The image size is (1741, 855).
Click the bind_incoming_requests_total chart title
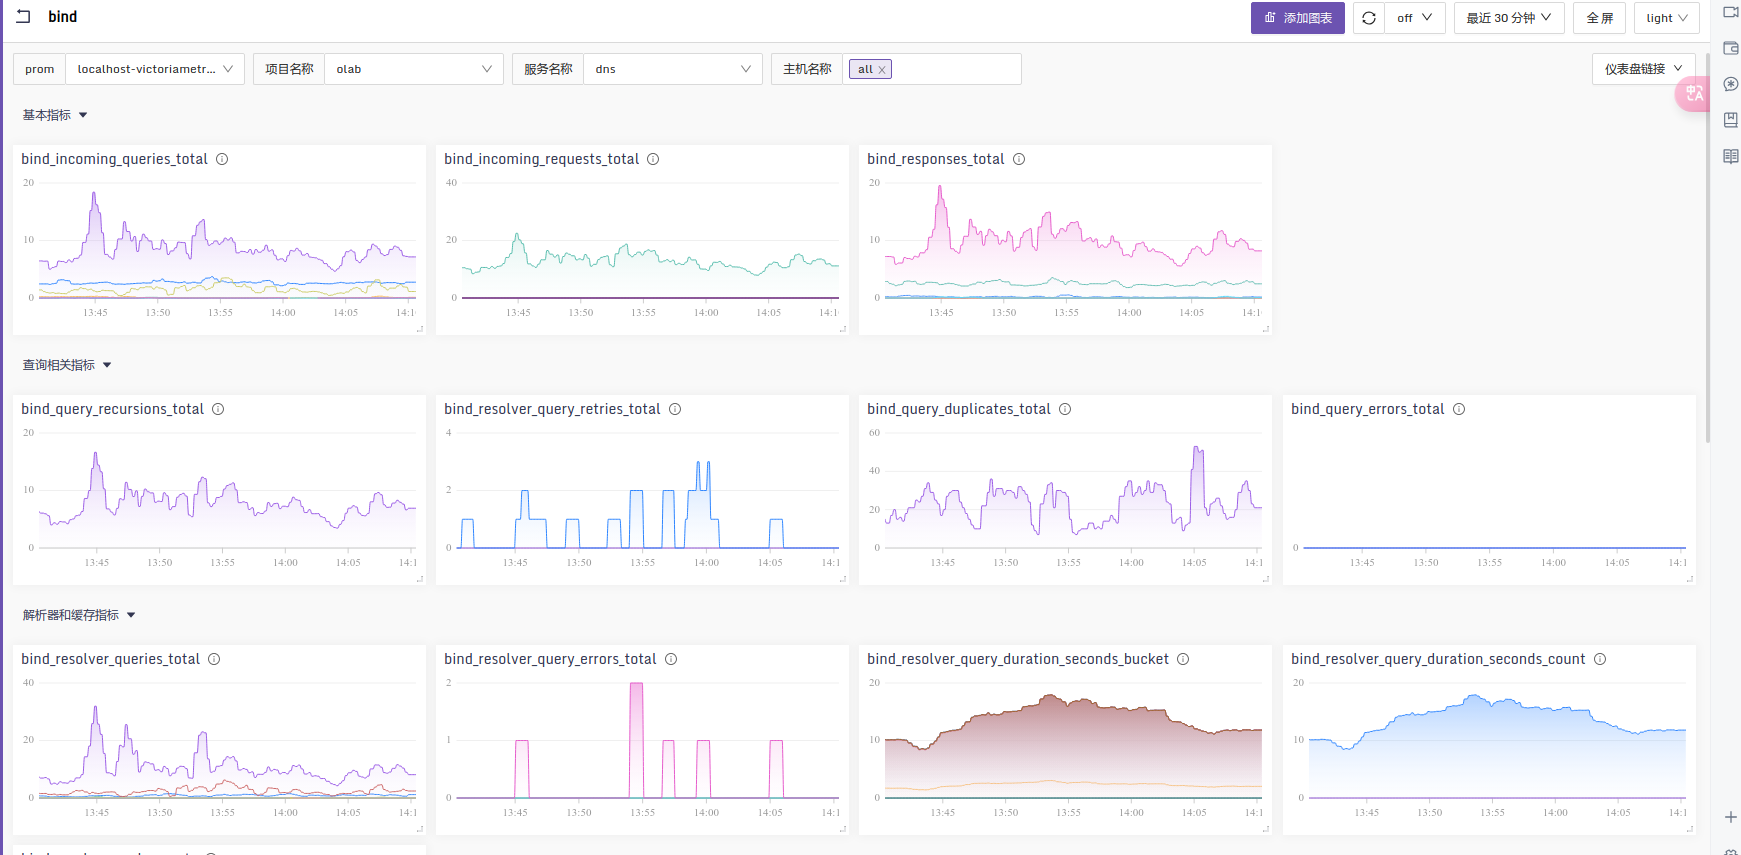coord(541,159)
